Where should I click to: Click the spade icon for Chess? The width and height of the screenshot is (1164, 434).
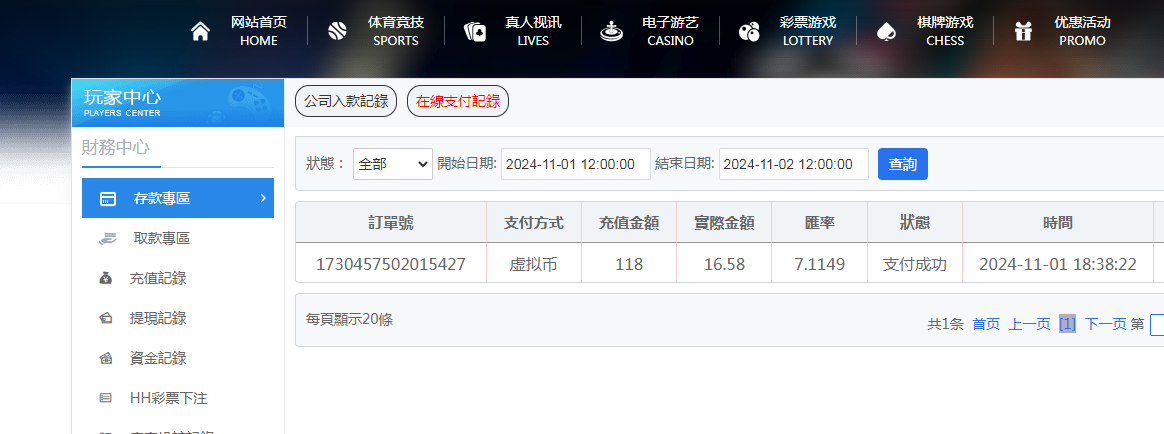click(x=885, y=32)
